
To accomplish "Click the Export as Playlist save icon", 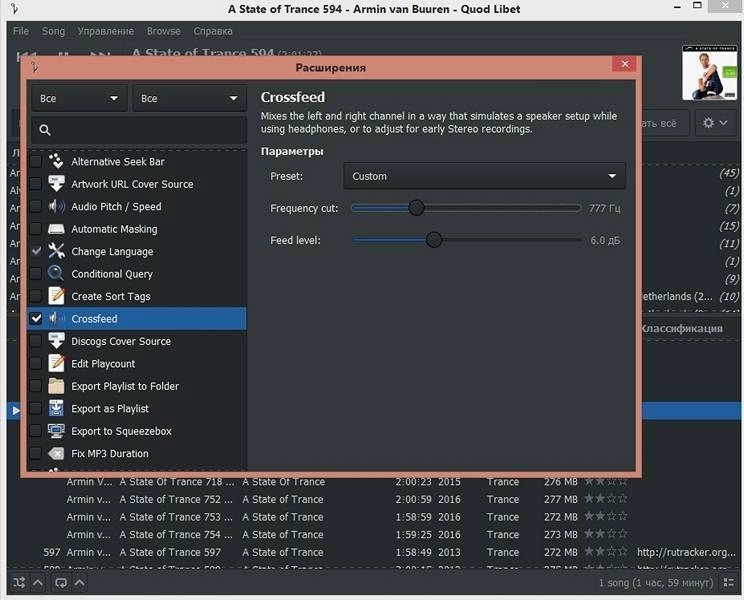I will point(56,408).
